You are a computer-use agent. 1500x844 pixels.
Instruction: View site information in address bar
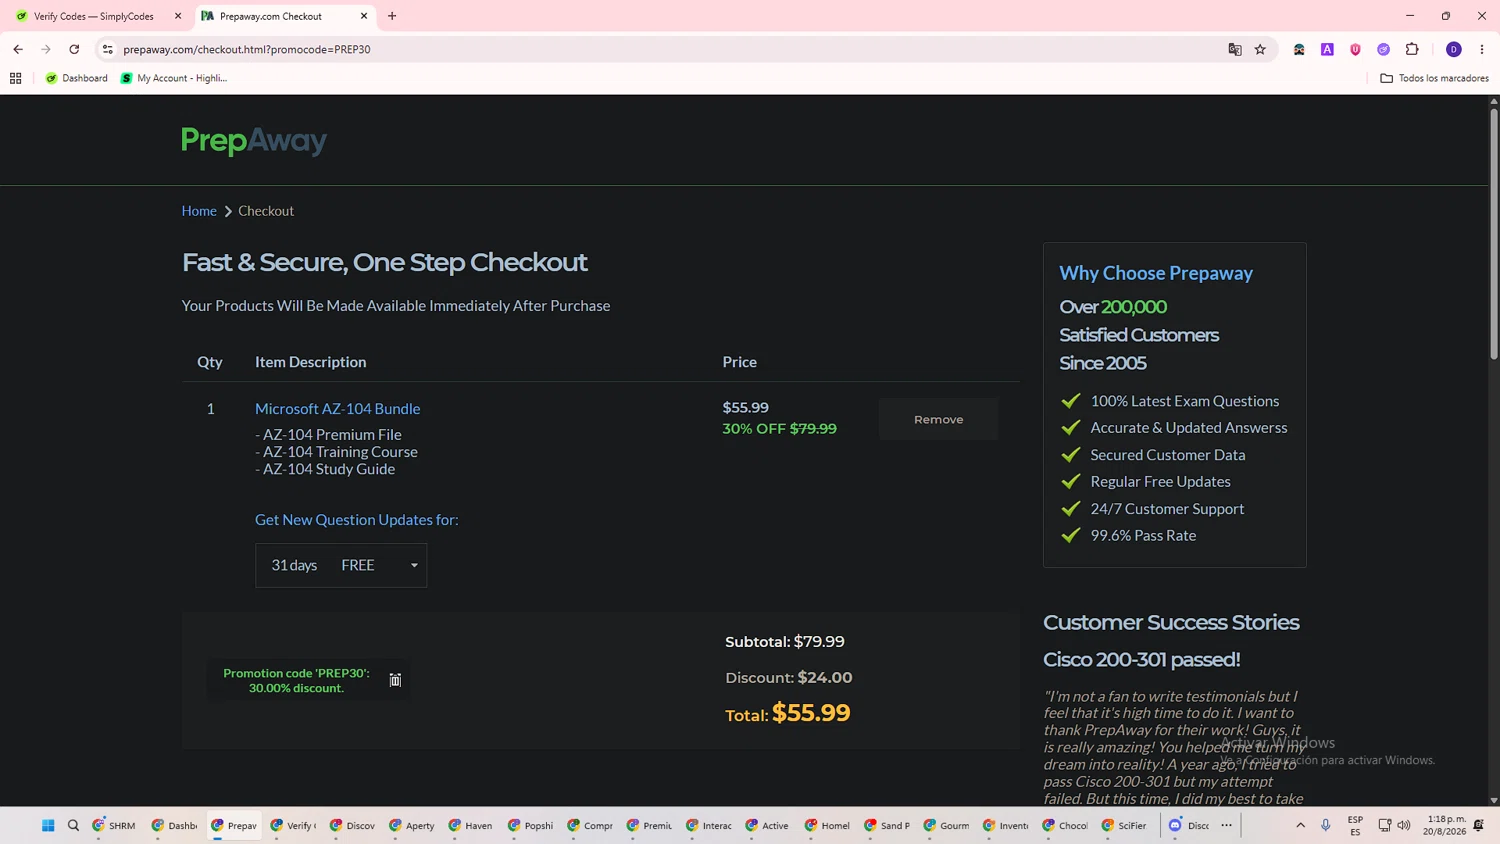[108, 49]
